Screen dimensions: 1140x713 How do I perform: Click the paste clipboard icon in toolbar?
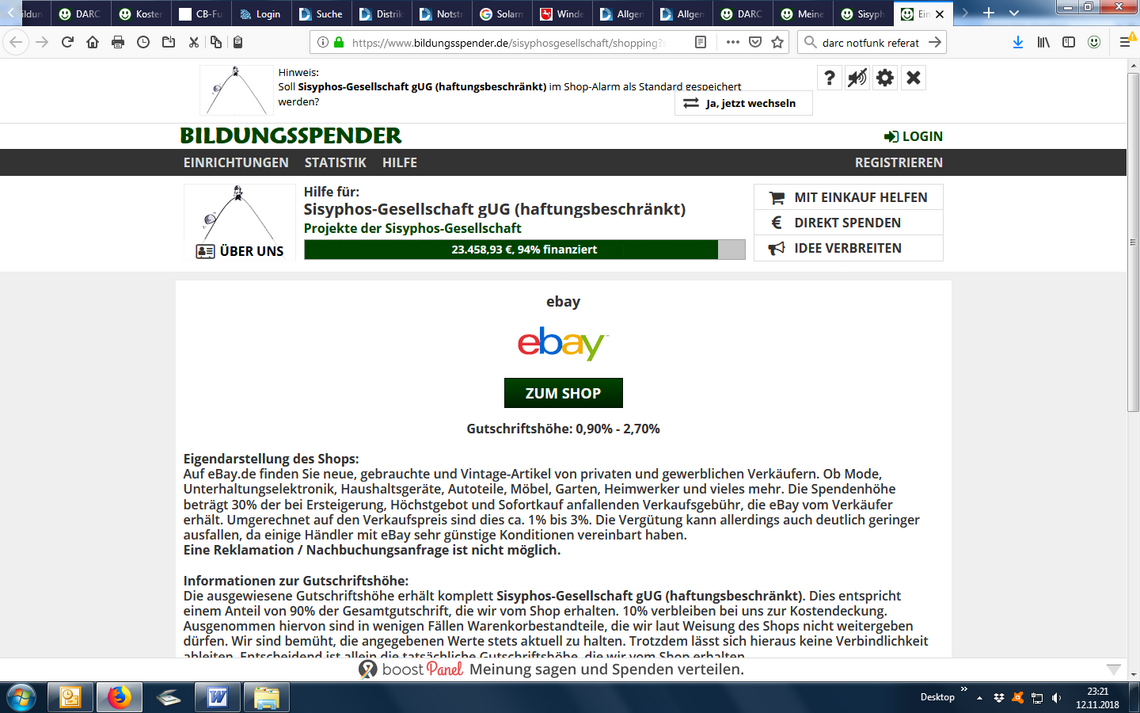click(x=238, y=42)
